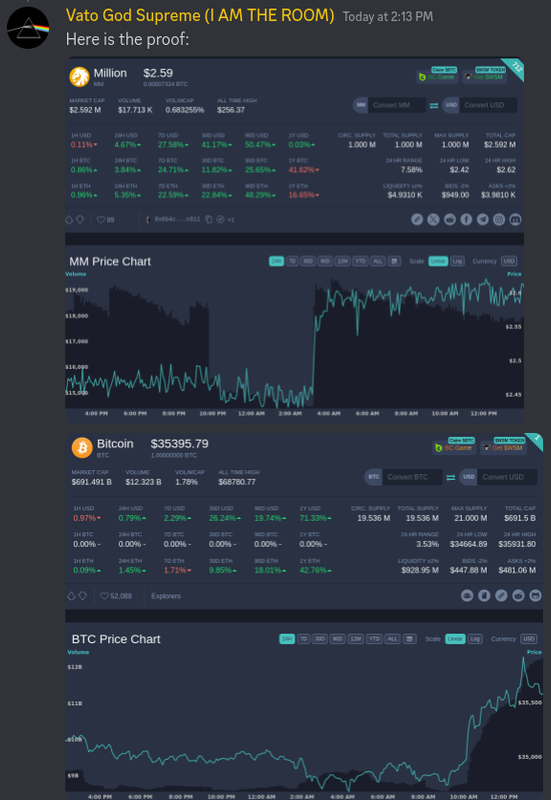Open MM chart Currency USD dropdown
This screenshot has width=551, height=800.
509,261
